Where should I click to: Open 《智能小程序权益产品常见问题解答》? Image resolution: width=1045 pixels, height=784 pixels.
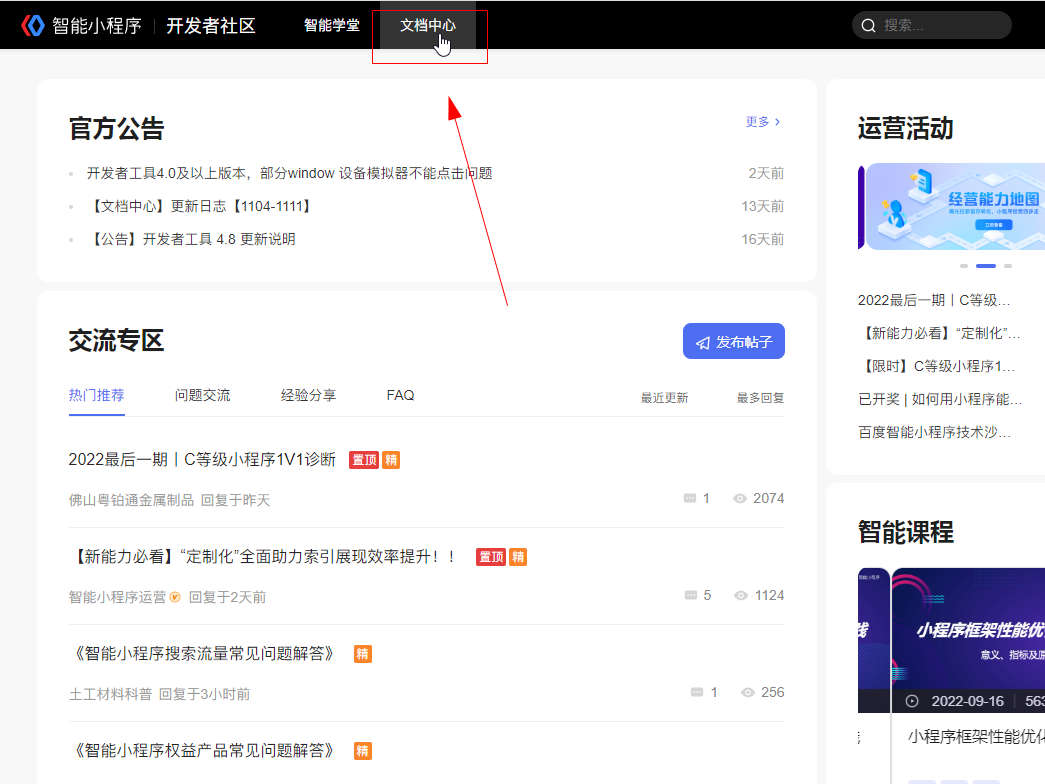tap(202, 750)
